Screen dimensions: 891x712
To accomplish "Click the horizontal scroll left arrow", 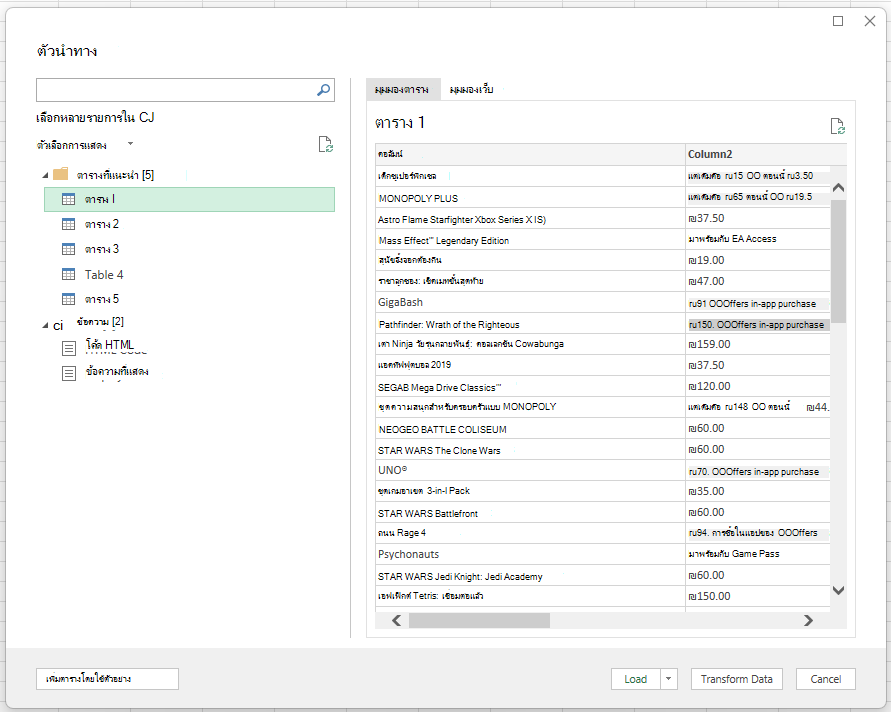I will click(397, 621).
